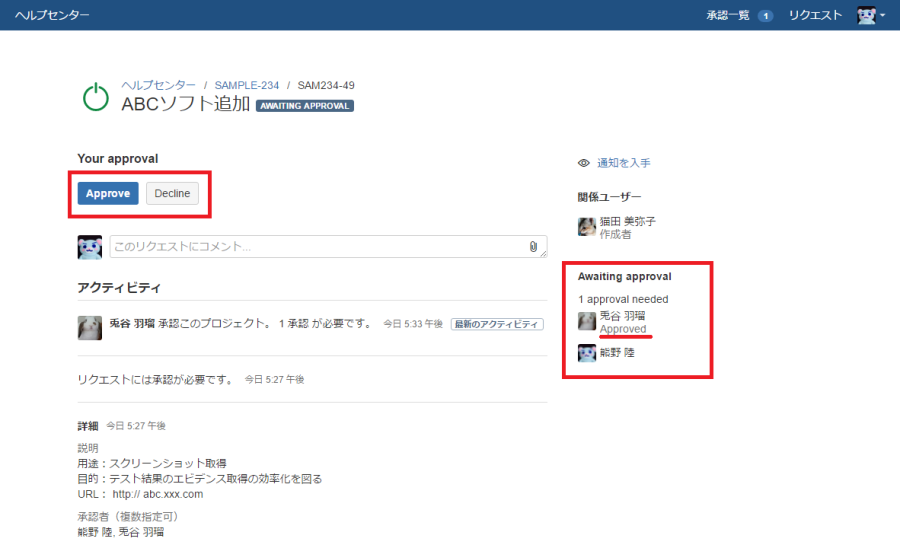Expand the profile dropdown arrow
The image size is (900, 548).
pos(883,16)
